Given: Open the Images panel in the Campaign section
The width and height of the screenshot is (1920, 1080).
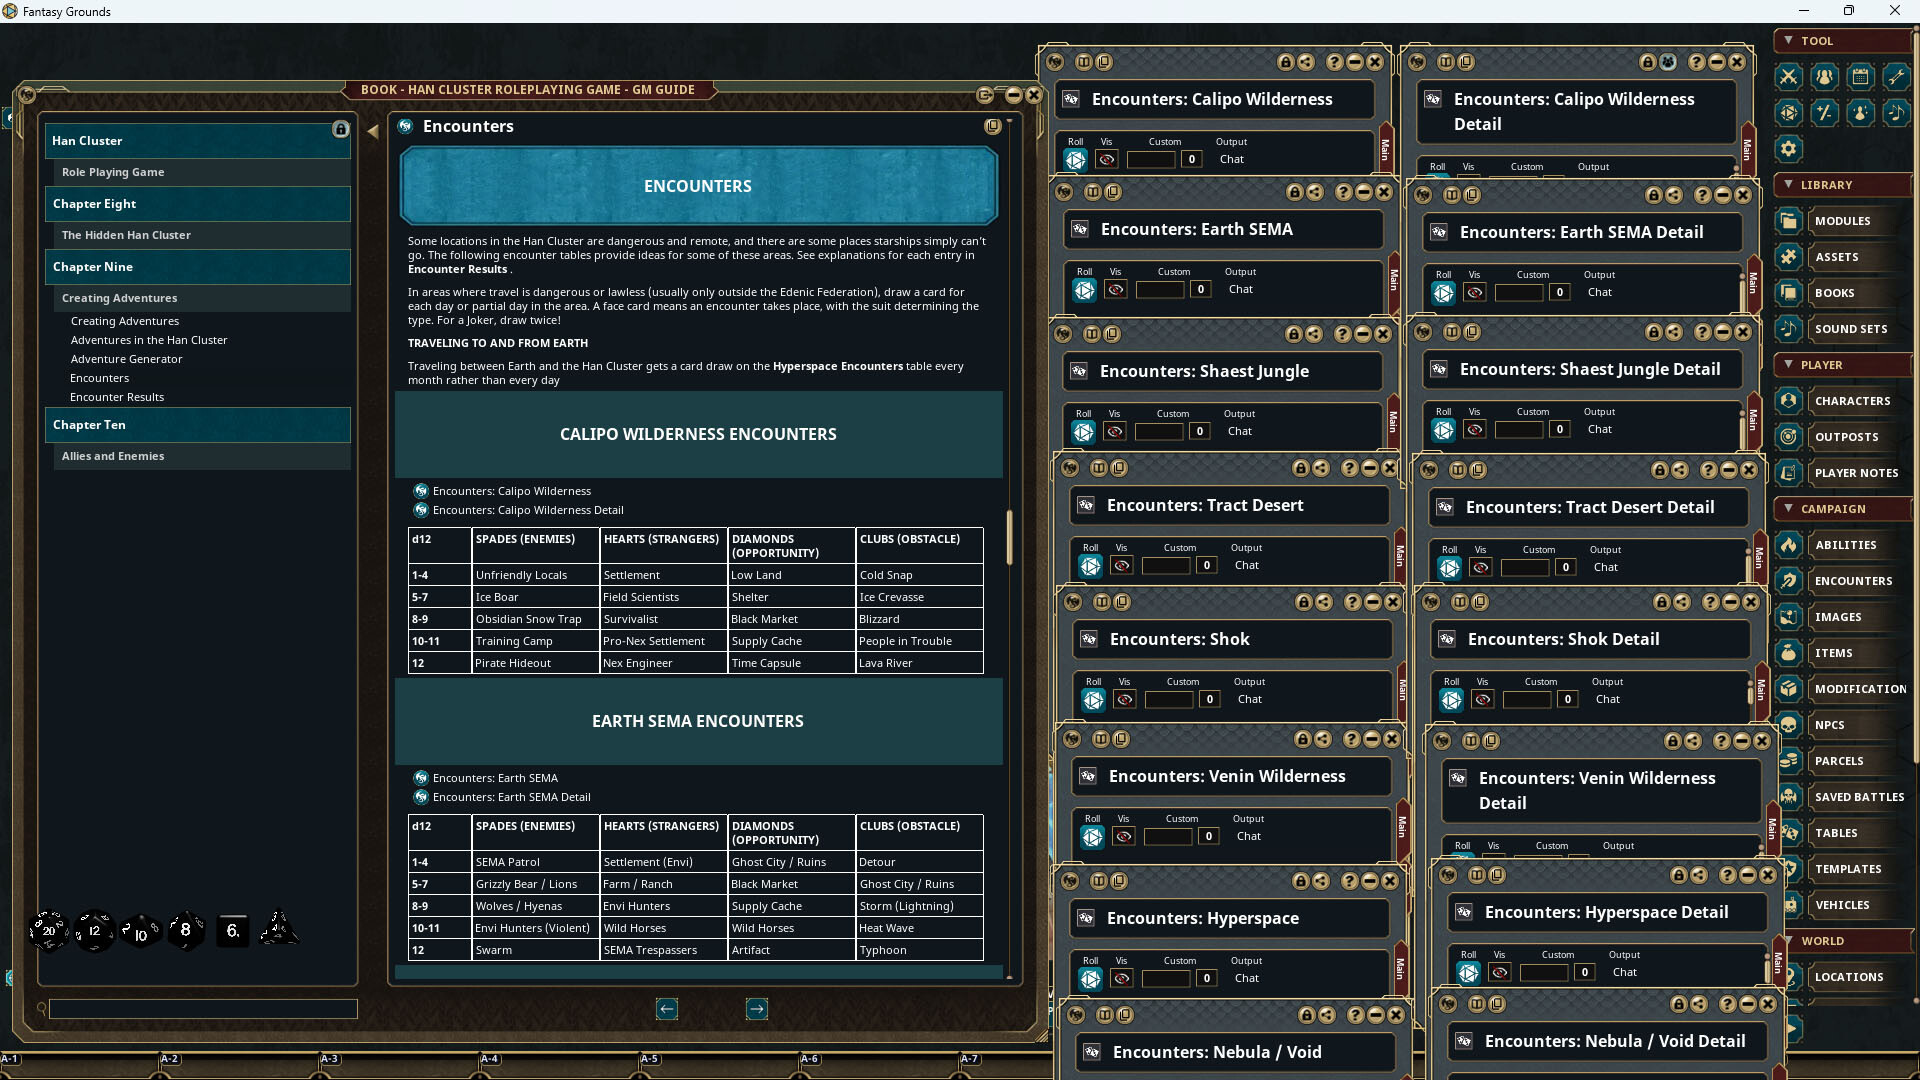Looking at the screenshot, I should 1840,617.
